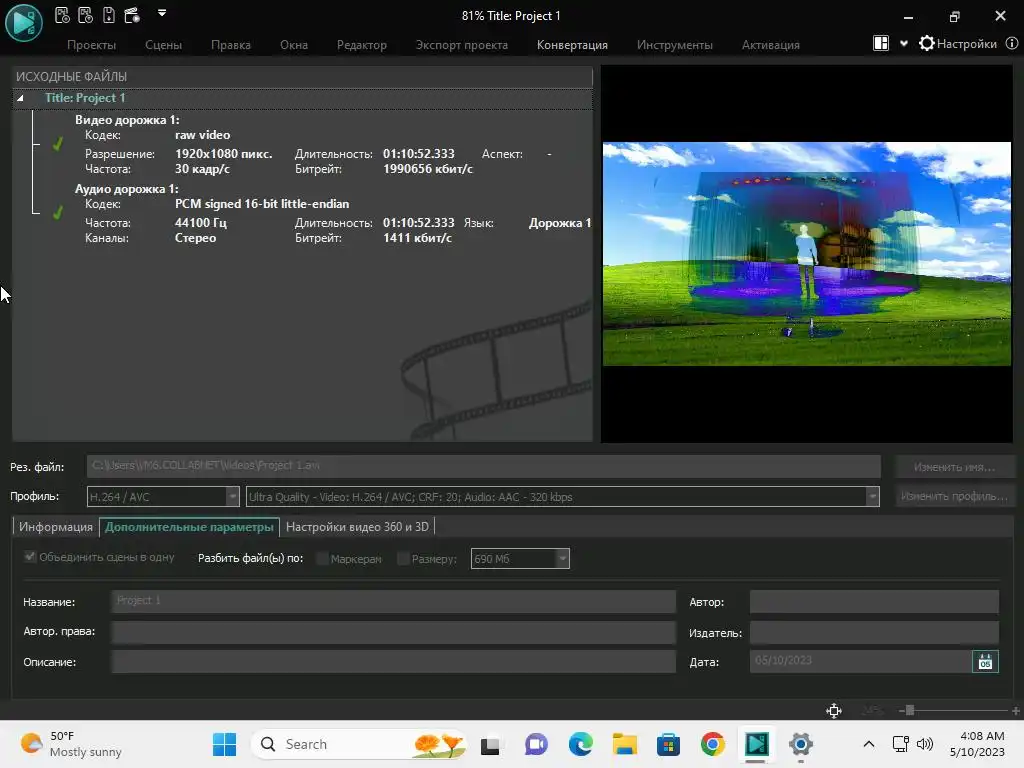Click the 44100 Гц frequency value
Image resolution: width=1024 pixels, height=768 pixels.
(200, 223)
